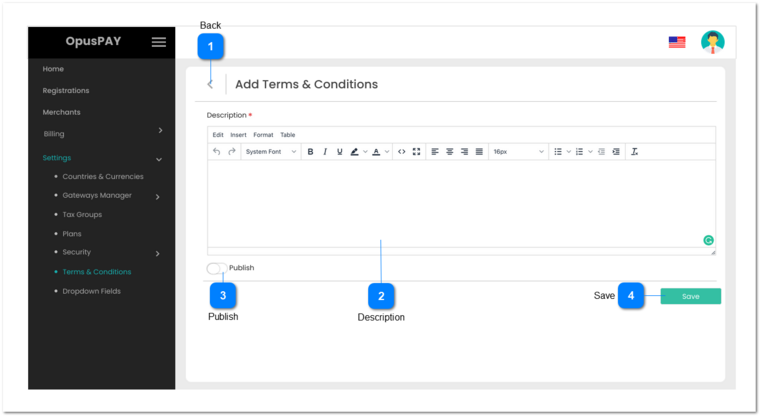Clear formatting with the Tx icon

(x=634, y=151)
